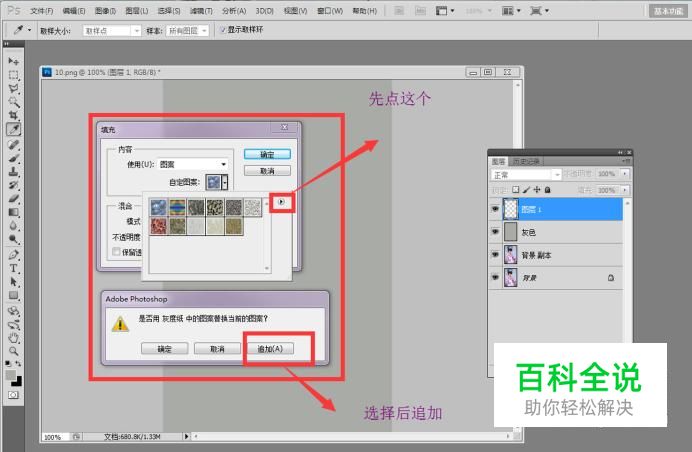The image size is (692, 452).
Task: Select the Blur tool
Action: coord(14,226)
